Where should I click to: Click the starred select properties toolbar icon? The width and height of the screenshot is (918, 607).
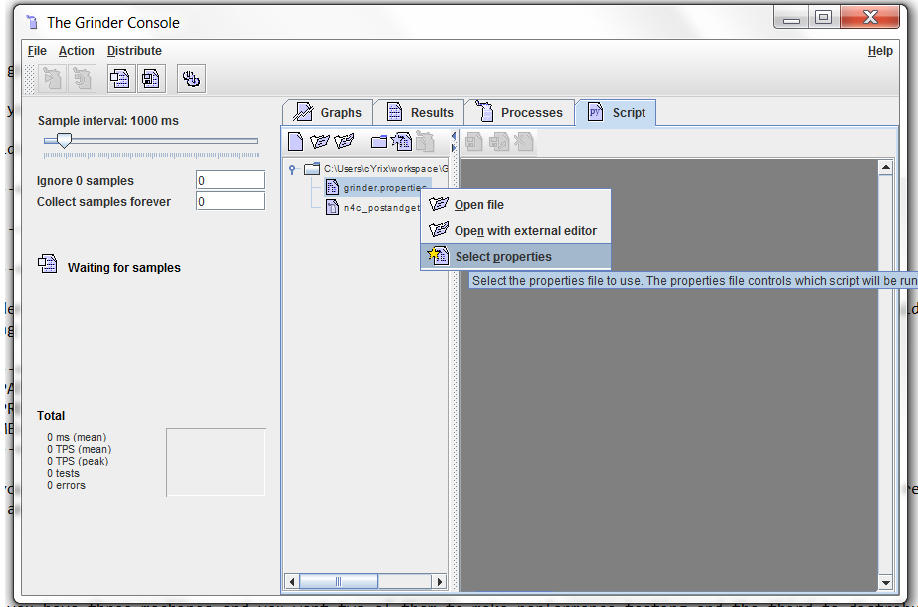coord(402,142)
